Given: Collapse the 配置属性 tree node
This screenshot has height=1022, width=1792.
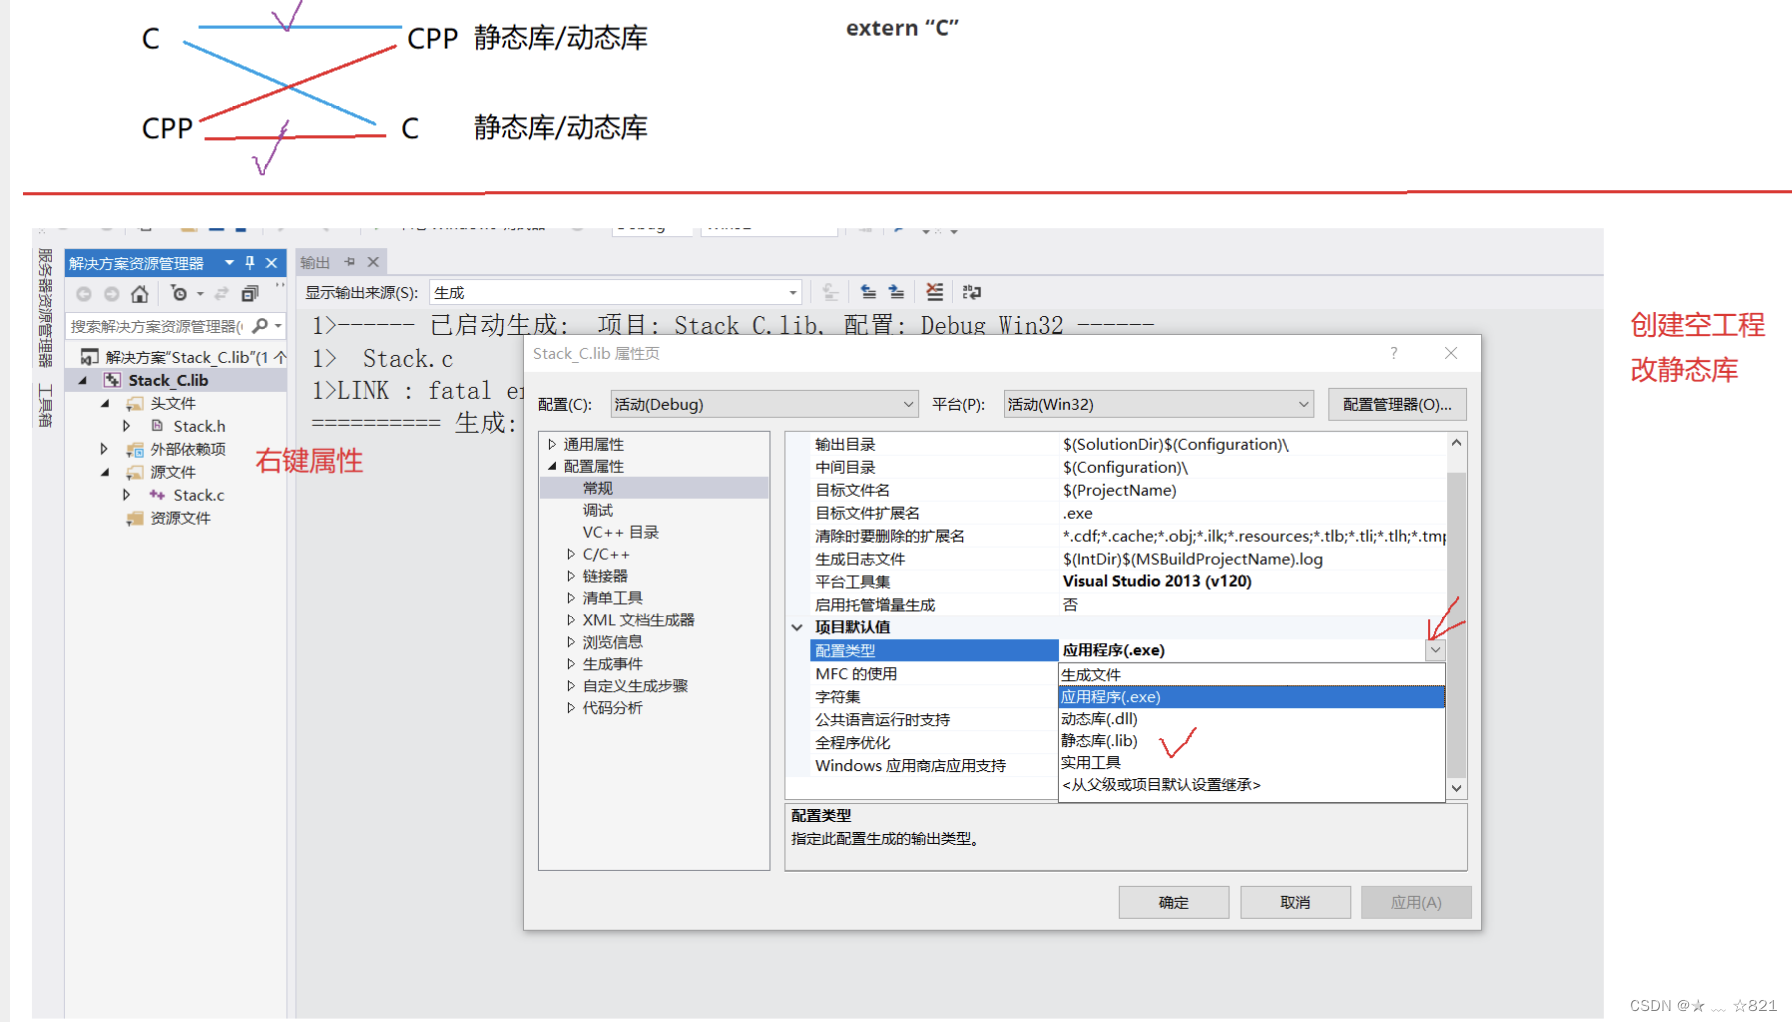Looking at the screenshot, I should (x=552, y=466).
